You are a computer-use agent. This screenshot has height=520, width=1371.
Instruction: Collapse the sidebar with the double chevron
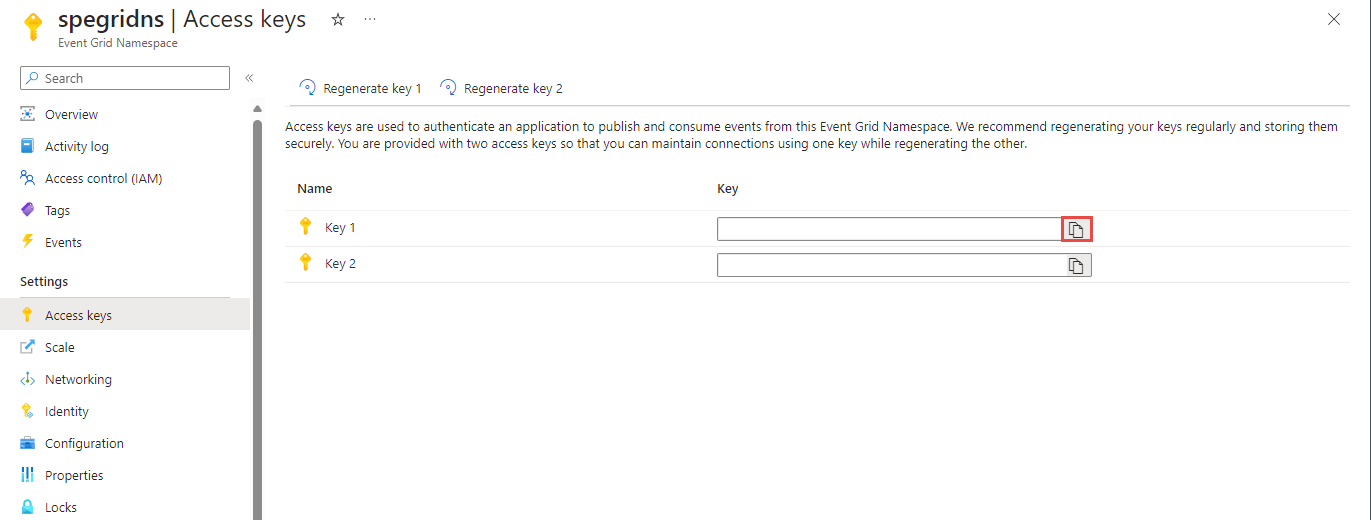tap(249, 78)
